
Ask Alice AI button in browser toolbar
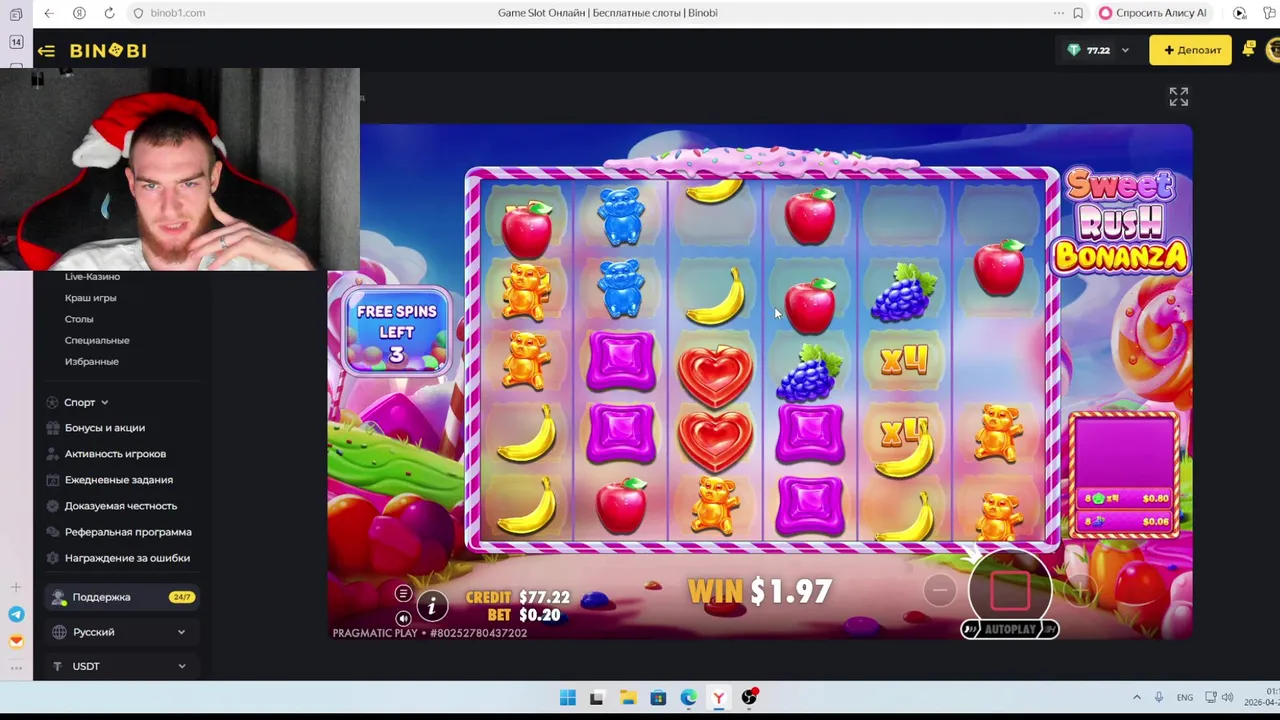1153,13
